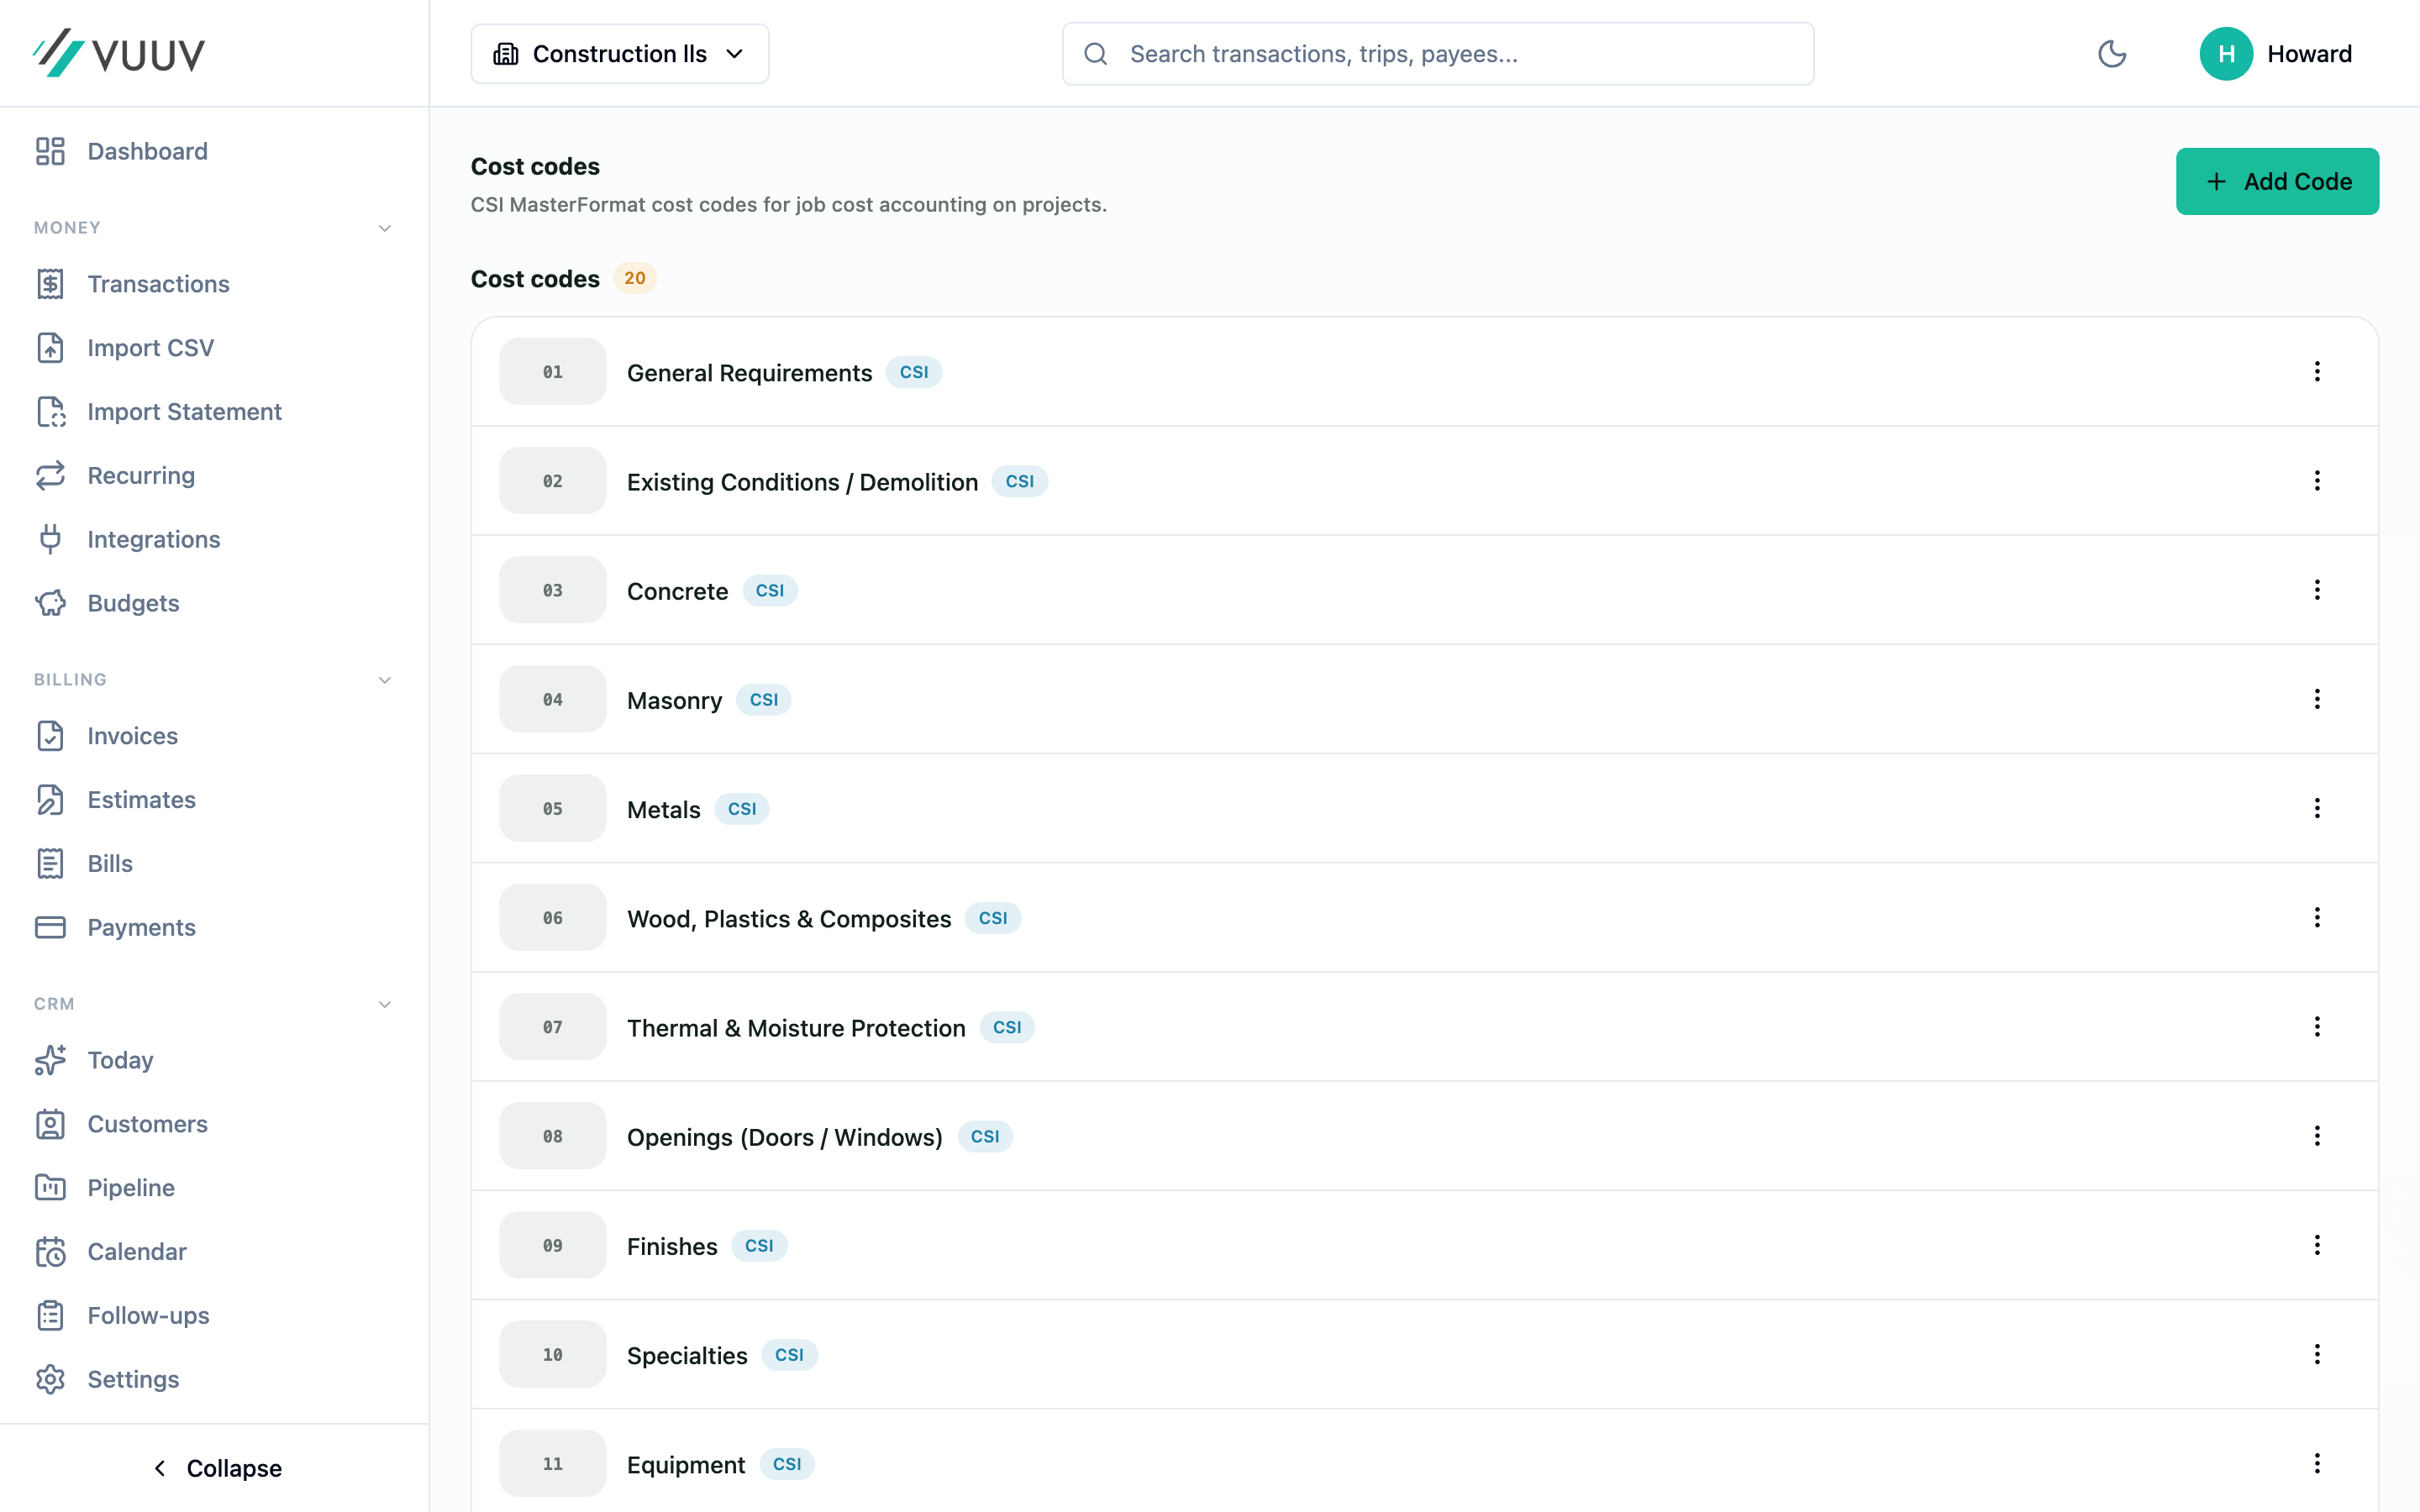This screenshot has height=1512, width=2420.
Task: Collapse the BILLING section
Action: pos(384,680)
